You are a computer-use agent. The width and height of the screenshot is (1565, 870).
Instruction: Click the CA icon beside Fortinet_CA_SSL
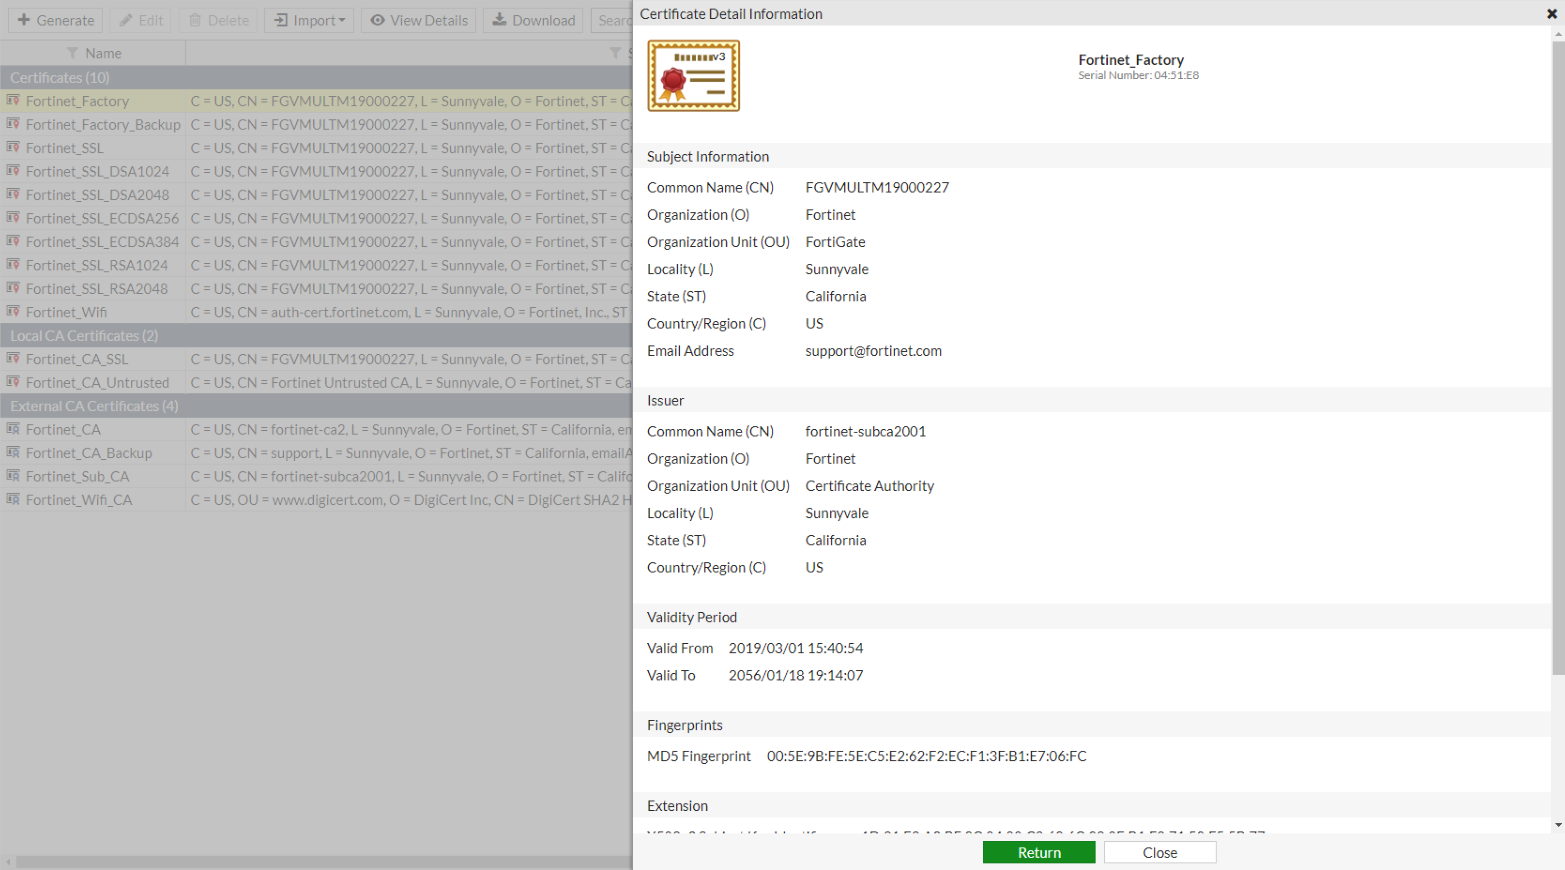[x=13, y=358]
